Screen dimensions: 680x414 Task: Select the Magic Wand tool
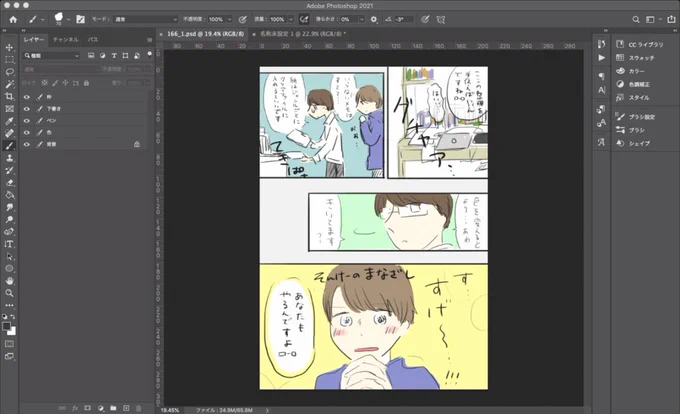click(x=9, y=84)
